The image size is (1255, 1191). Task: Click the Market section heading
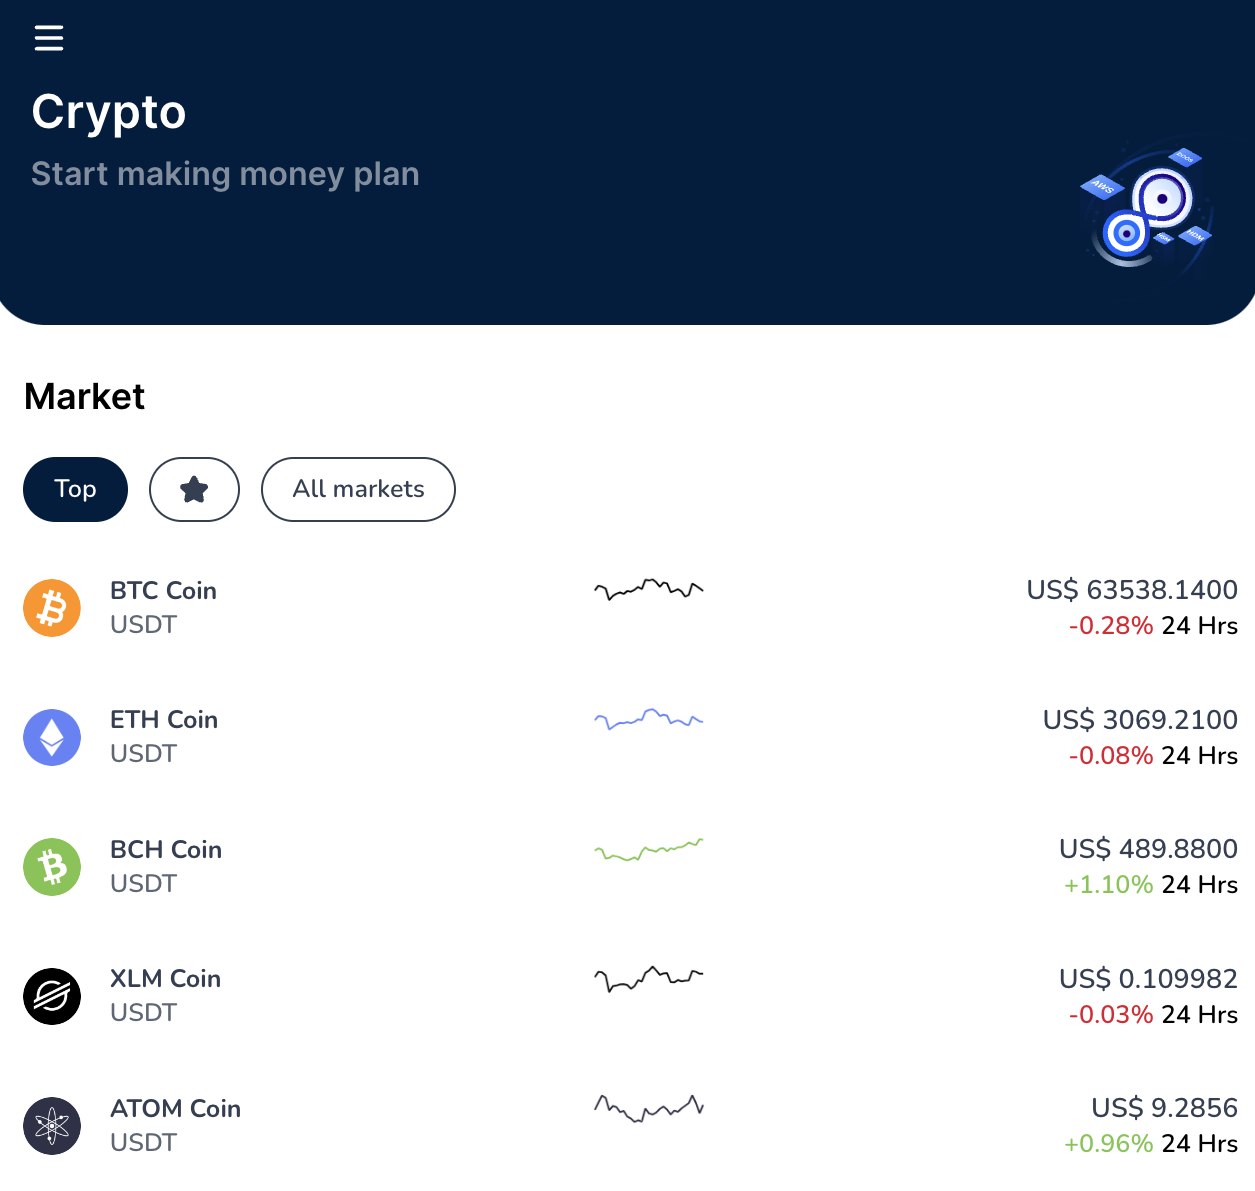click(84, 396)
